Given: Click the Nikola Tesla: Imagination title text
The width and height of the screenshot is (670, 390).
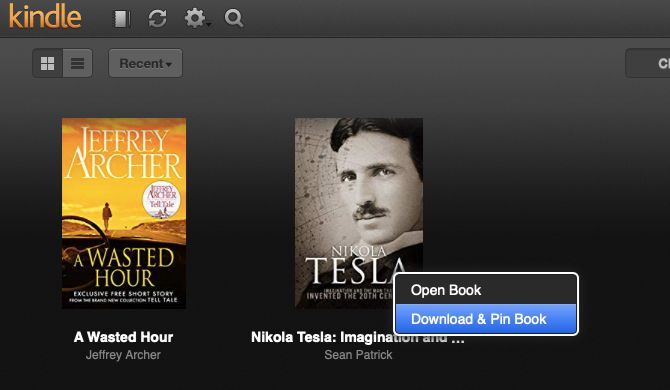Looking at the screenshot, I should coord(358,337).
